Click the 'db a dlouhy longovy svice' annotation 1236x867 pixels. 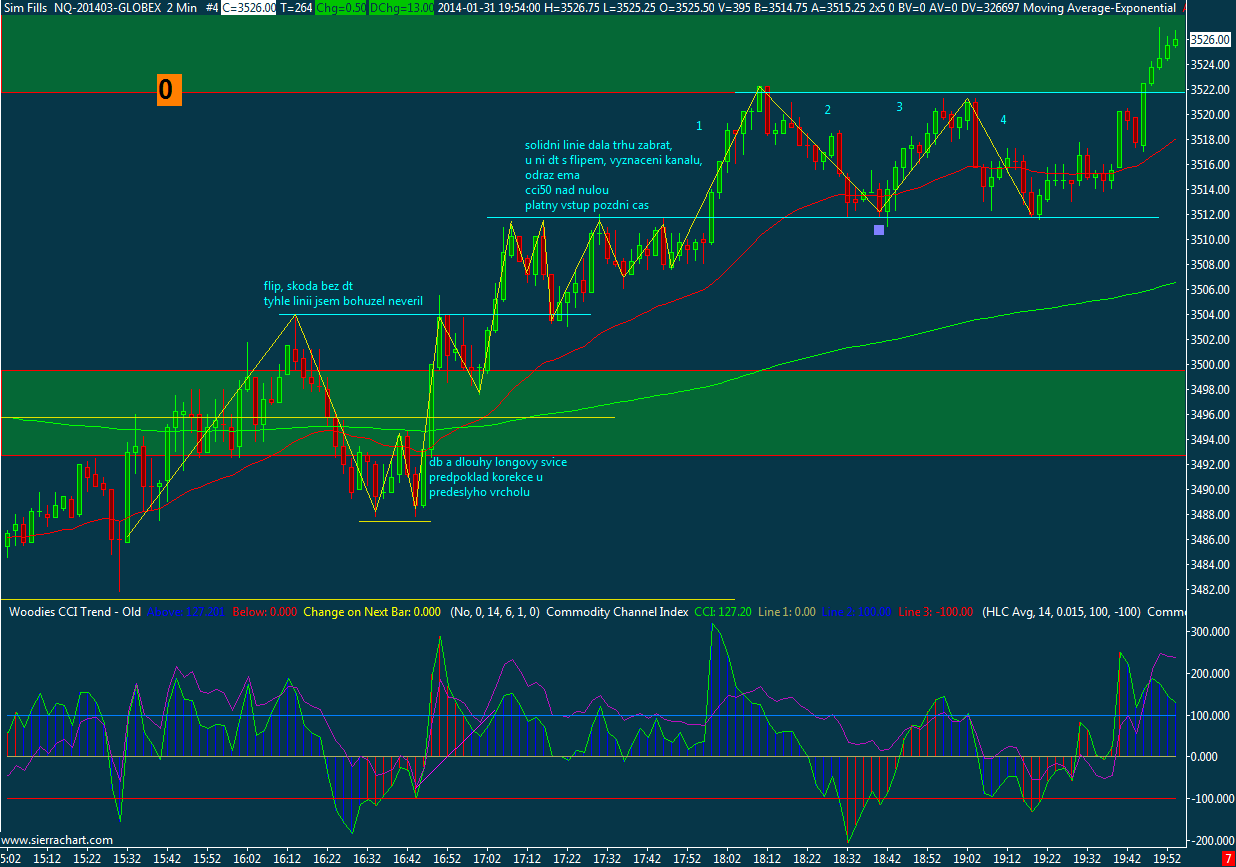(x=498, y=462)
